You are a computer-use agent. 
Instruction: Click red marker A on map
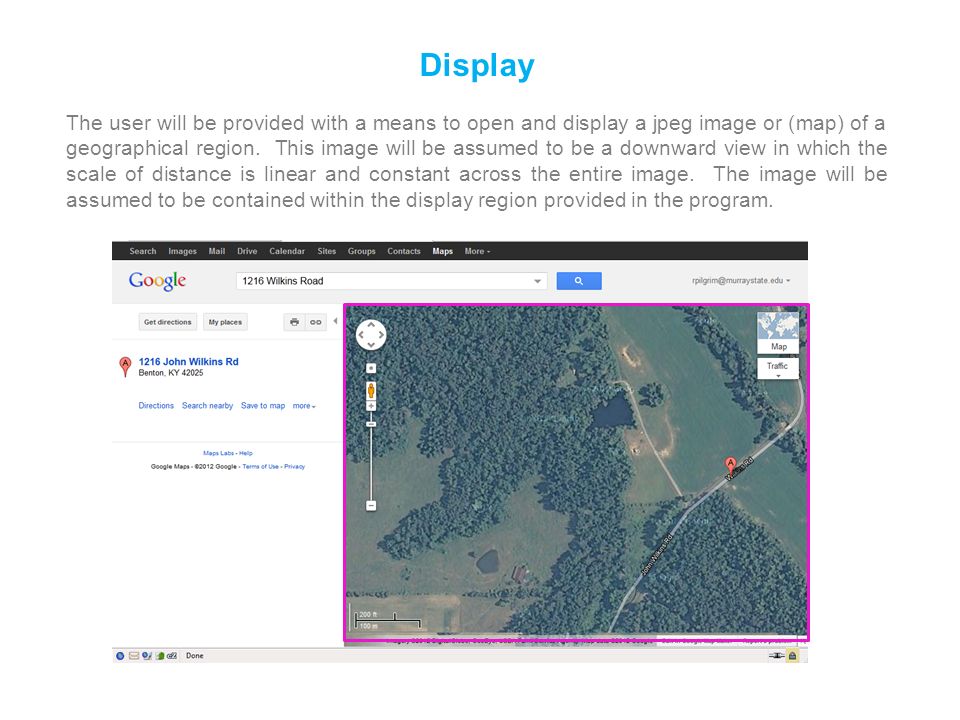tap(730, 466)
